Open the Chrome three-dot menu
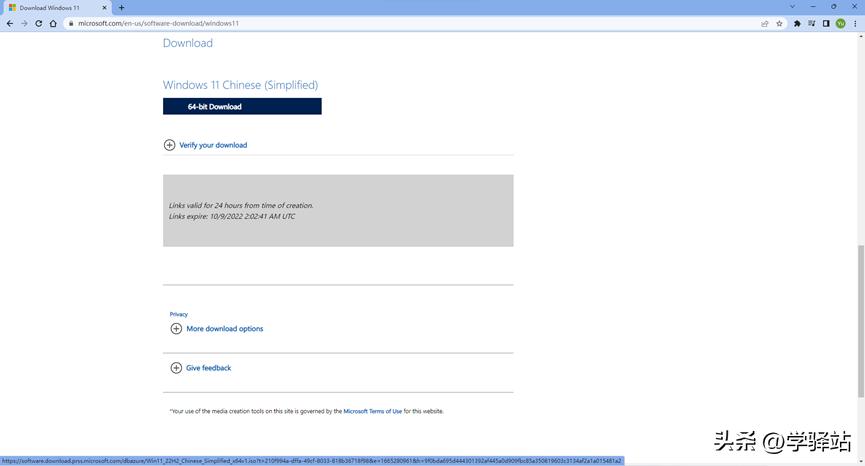Screen dimensions: 865x466 (856, 24)
